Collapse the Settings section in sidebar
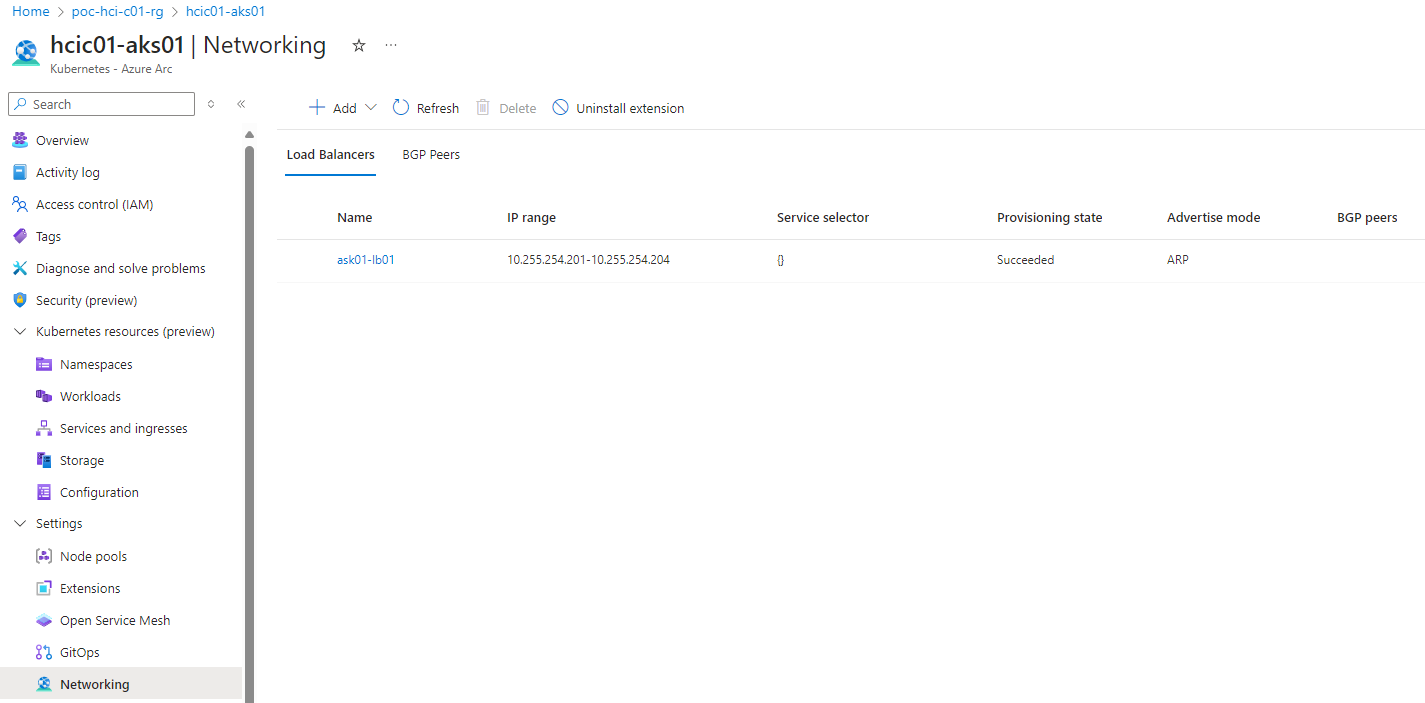 (x=20, y=523)
